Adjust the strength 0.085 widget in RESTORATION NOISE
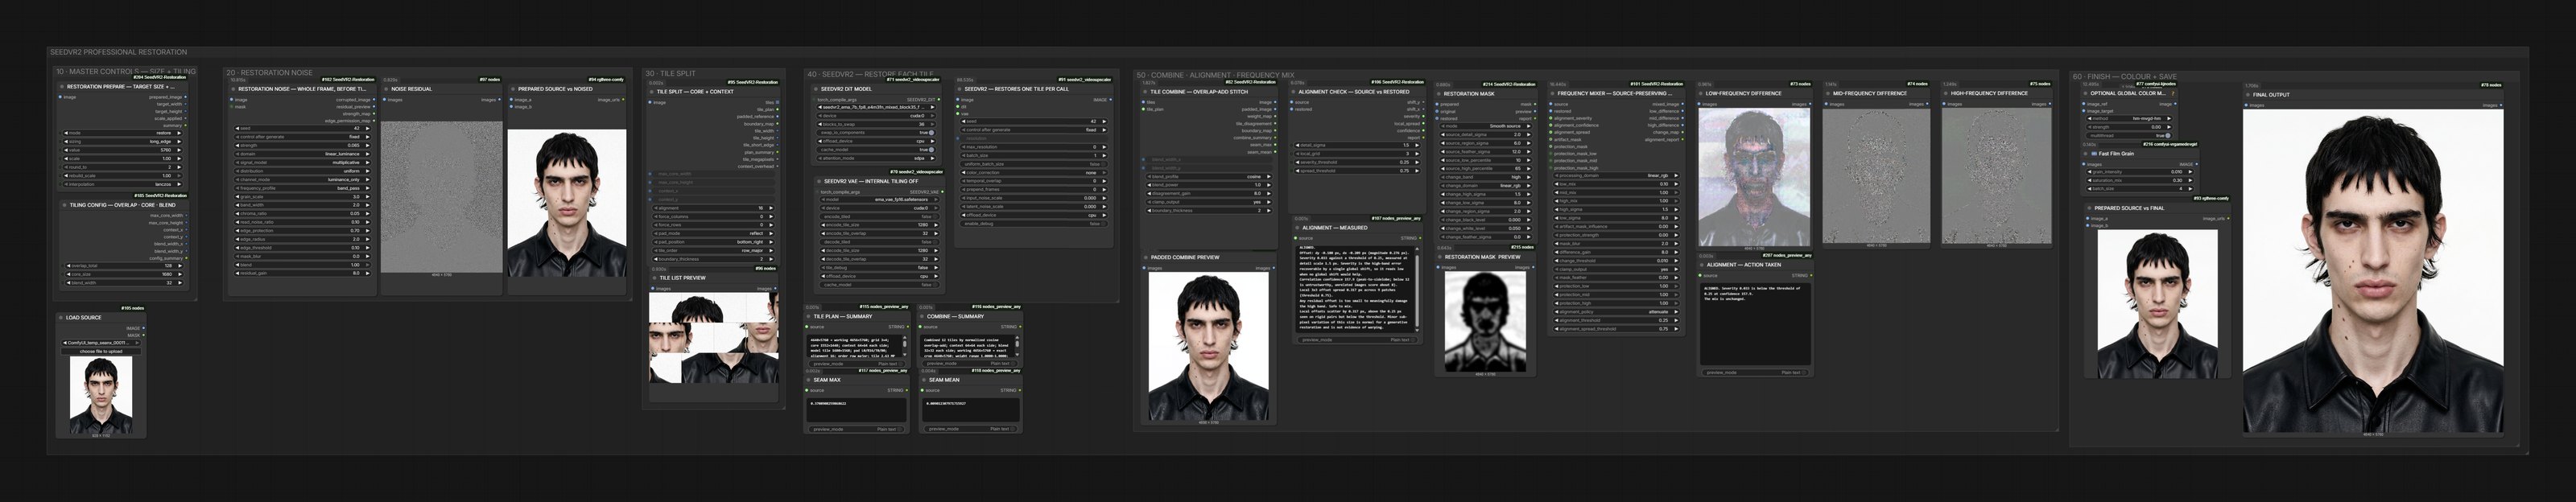2576x502 pixels. 302,145
